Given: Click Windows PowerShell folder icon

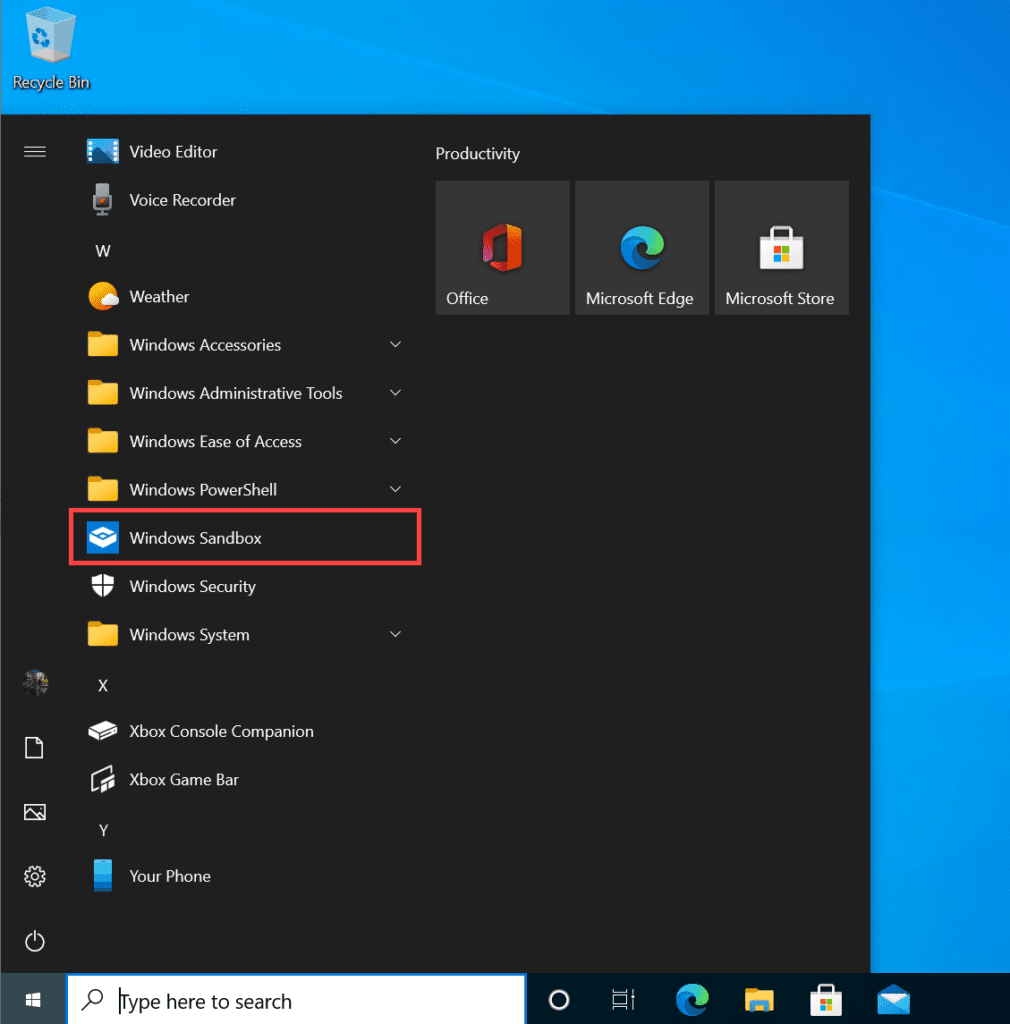Looking at the screenshot, I should (103, 489).
